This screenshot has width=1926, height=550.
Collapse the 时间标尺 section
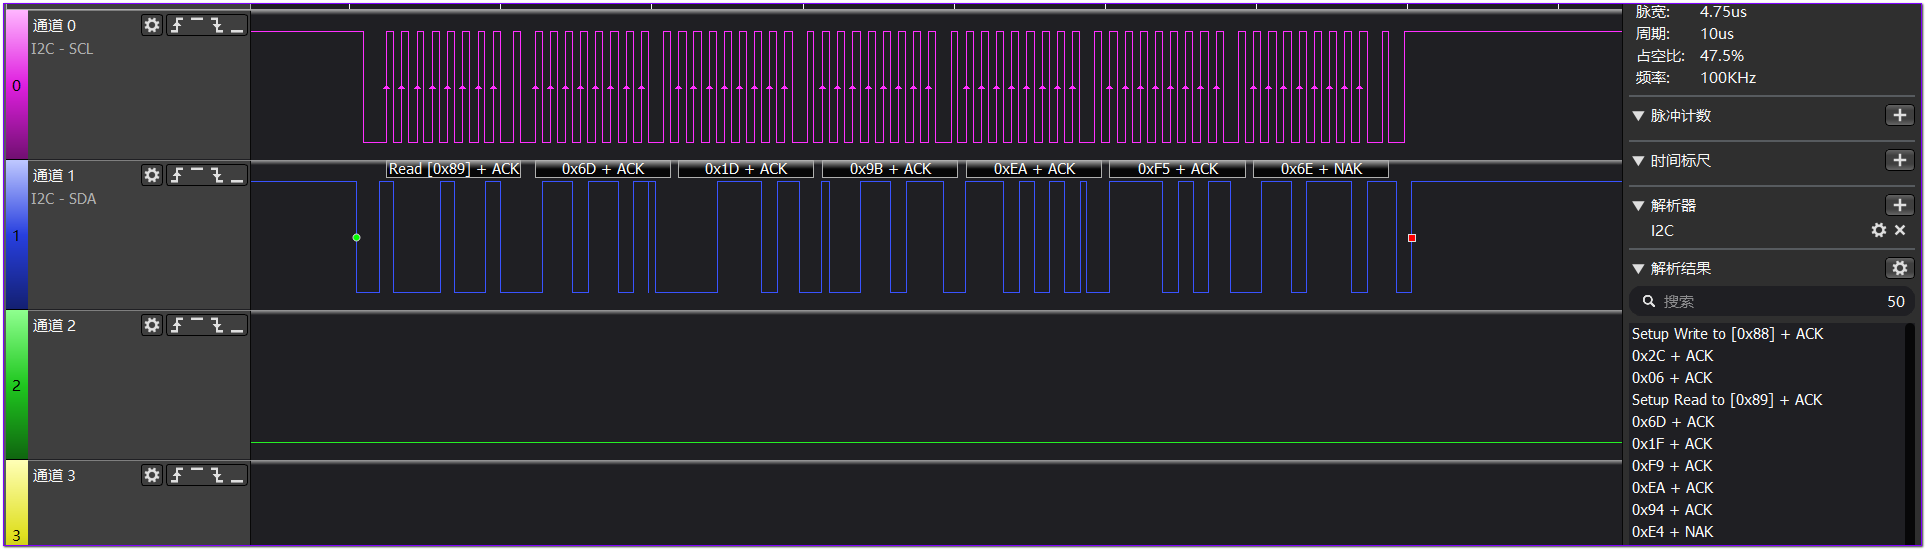[1638, 161]
